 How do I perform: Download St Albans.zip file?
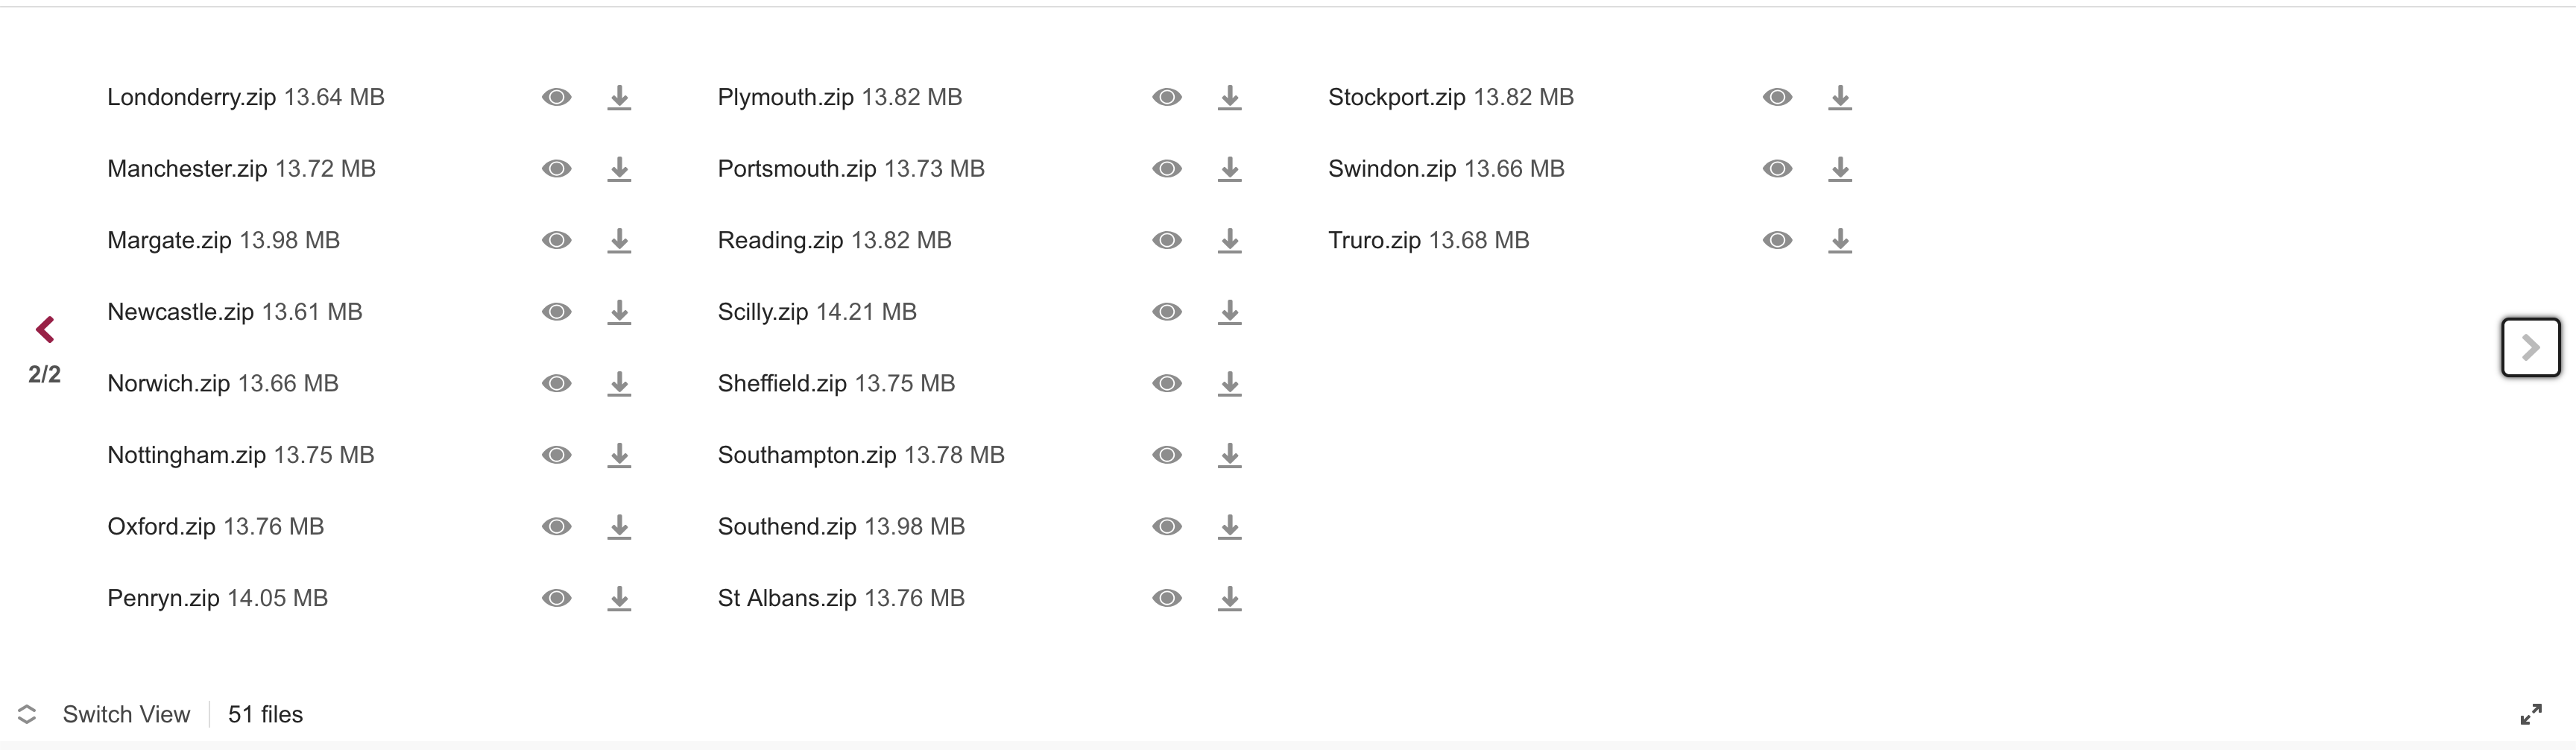1229,598
